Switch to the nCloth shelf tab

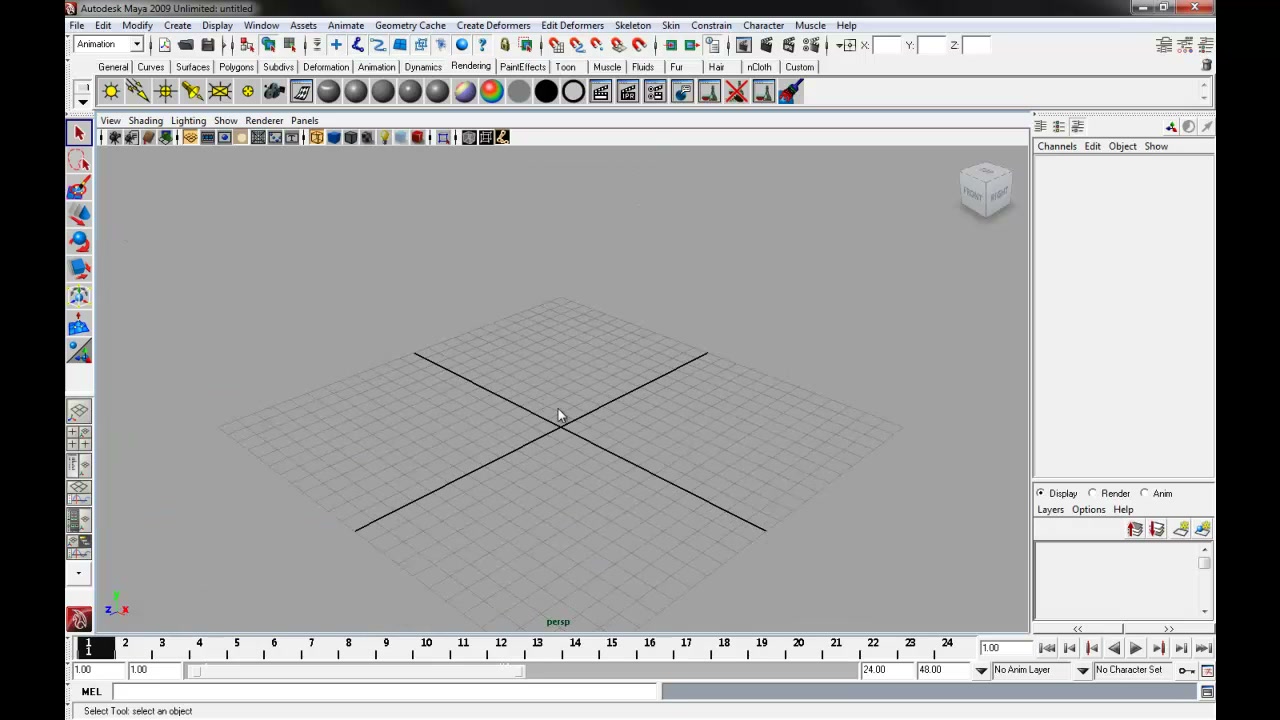click(x=759, y=67)
